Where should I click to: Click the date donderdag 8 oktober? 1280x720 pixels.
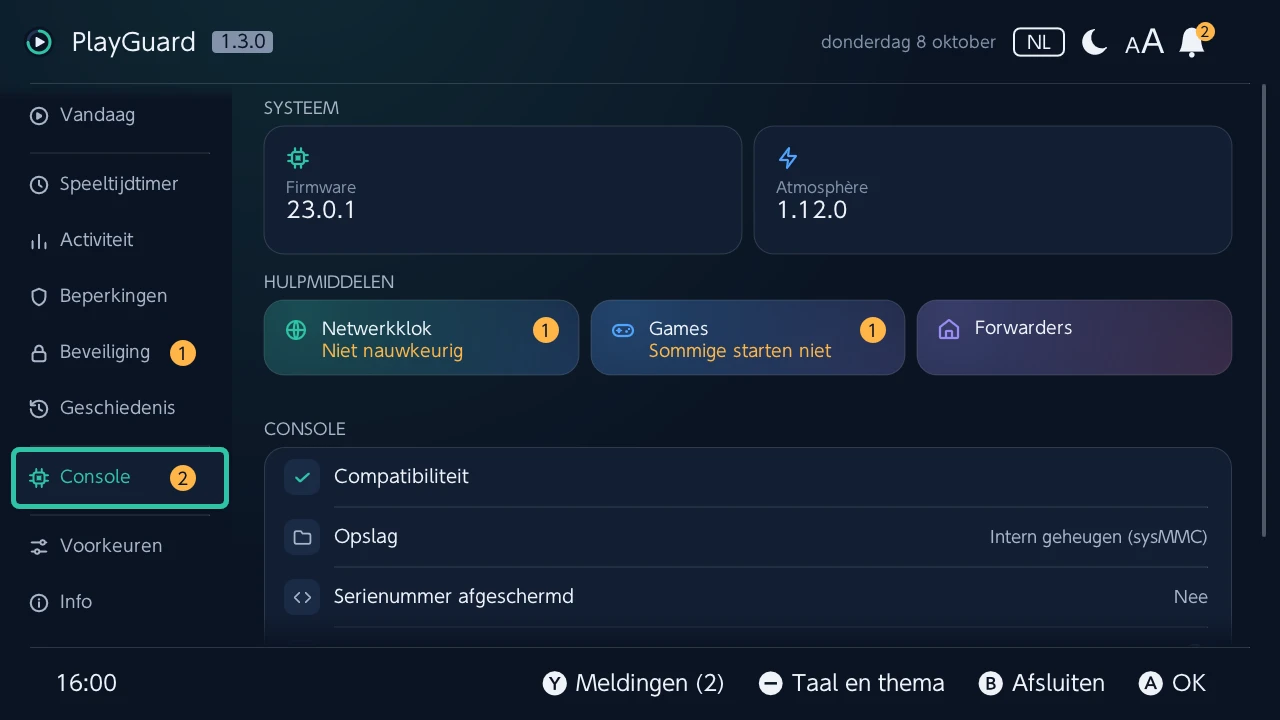coord(908,42)
